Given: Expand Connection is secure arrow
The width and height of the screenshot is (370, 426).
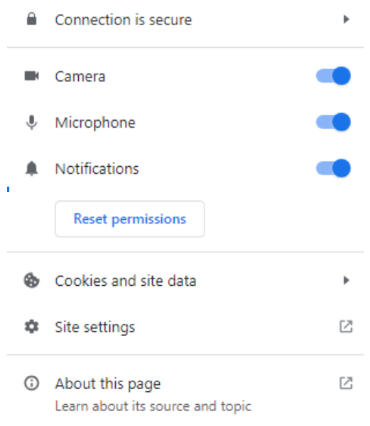Looking at the screenshot, I should pyautogui.click(x=346, y=19).
